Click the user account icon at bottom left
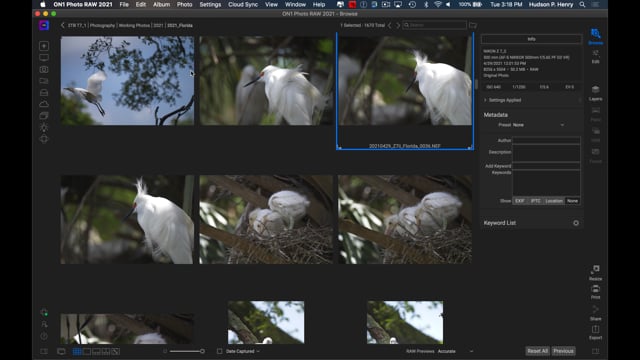Screen dimensions: 640x360 (44, 324)
